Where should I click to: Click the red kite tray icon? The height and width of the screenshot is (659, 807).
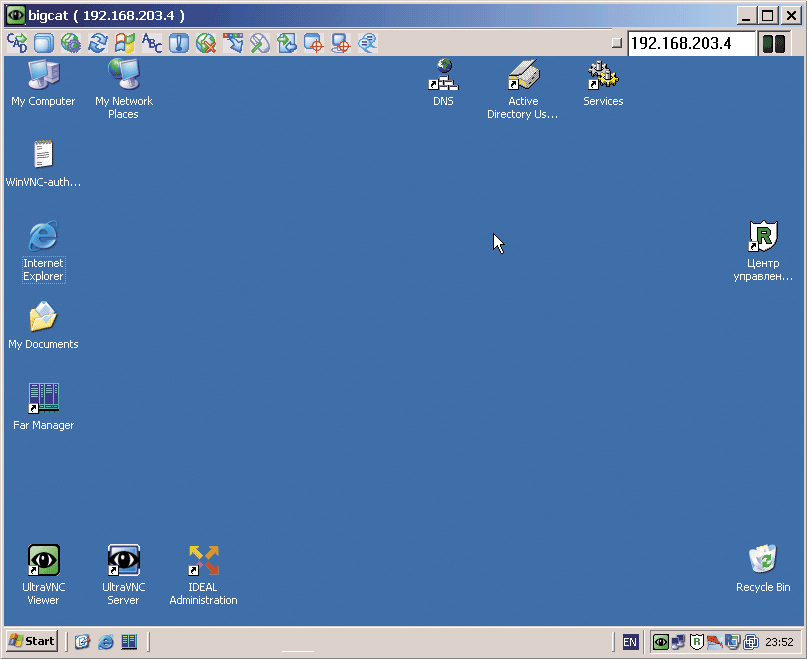714,642
